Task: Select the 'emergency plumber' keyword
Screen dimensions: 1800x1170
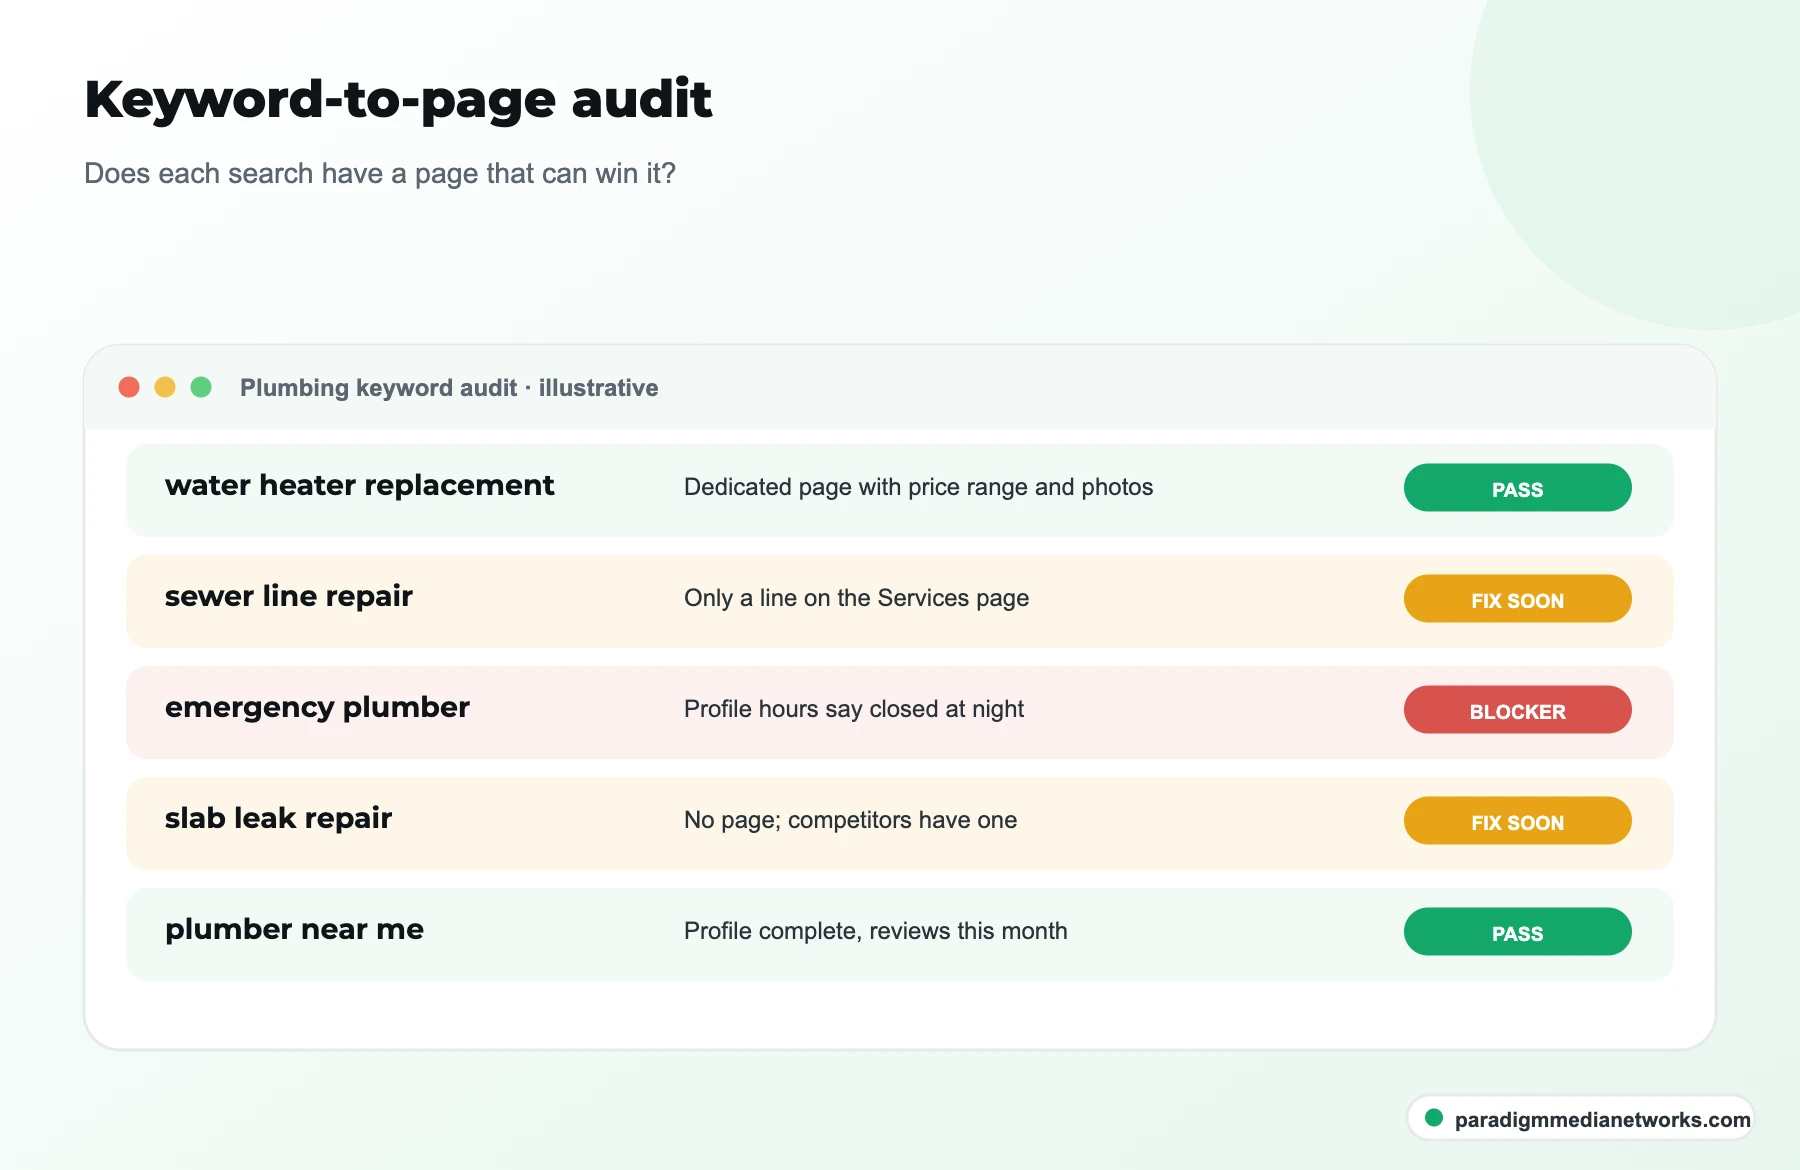Action: pyautogui.click(x=317, y=708)
